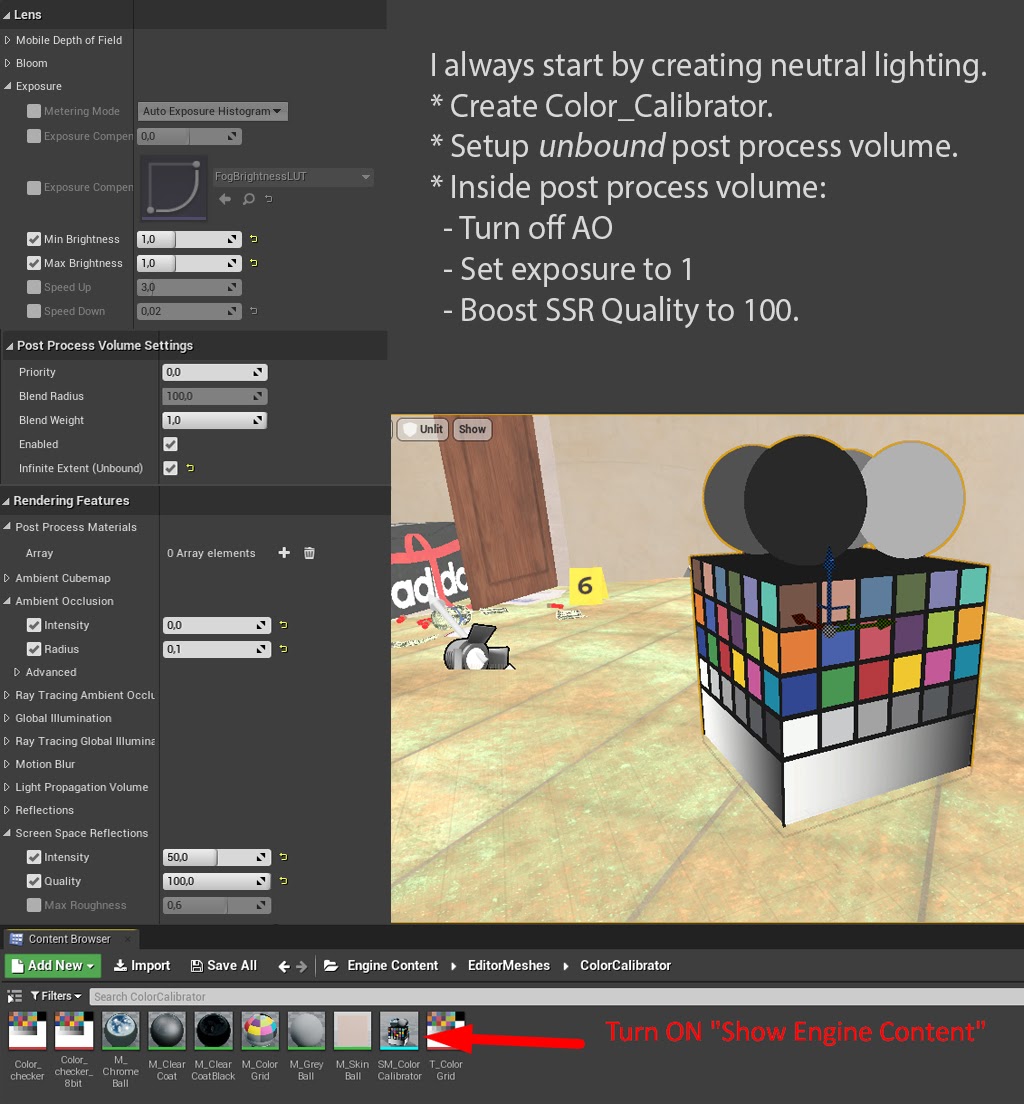
Task: Select M_ChromeBall material asset
Action: [x=120, y=1030]
